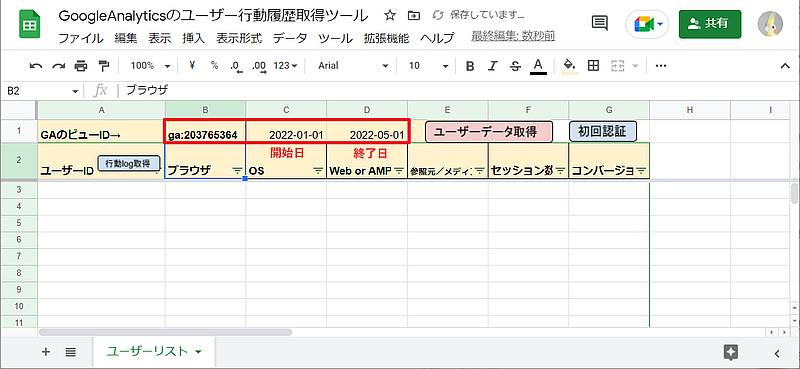Move document to folder icon
Screen dimensions: 800x369
pos(413,16)
